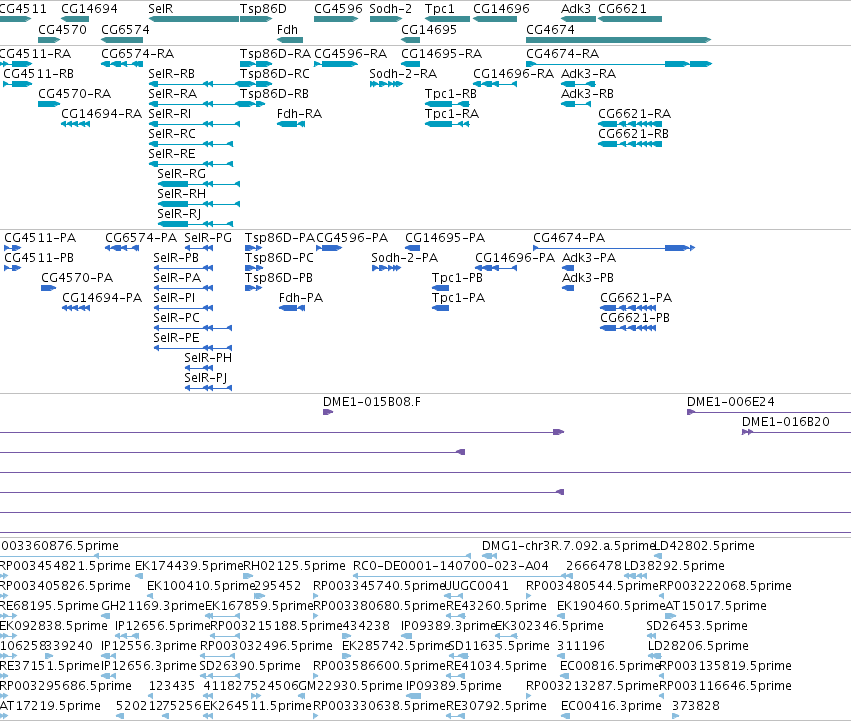Select transcript CG6574-RA
Viewport: 851px width, 721px height.
point(122,64)
